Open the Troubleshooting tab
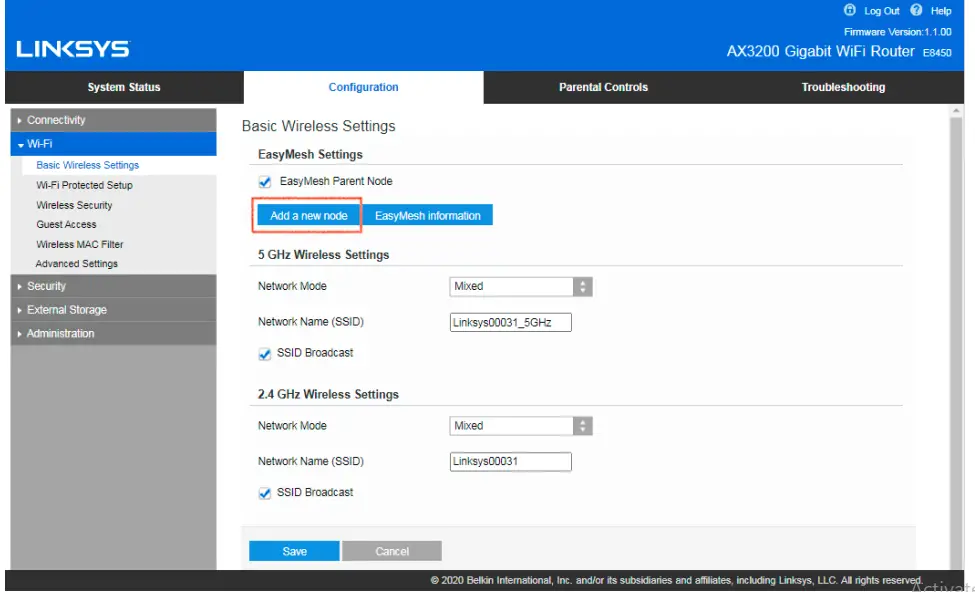 (841, 87)
